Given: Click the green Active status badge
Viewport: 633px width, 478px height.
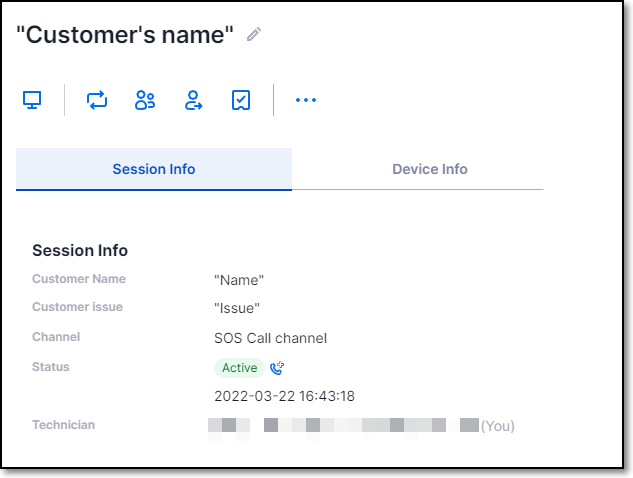Looking at the screenshot, I should click(x=239, y=368).
